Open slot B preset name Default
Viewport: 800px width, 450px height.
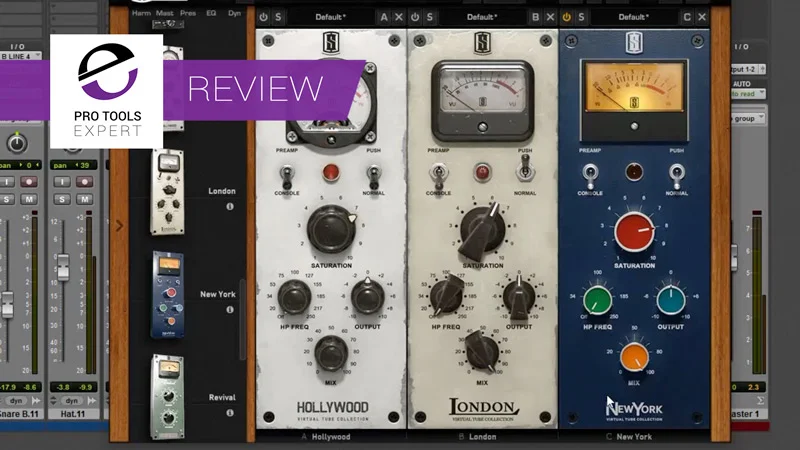point(482,17)
